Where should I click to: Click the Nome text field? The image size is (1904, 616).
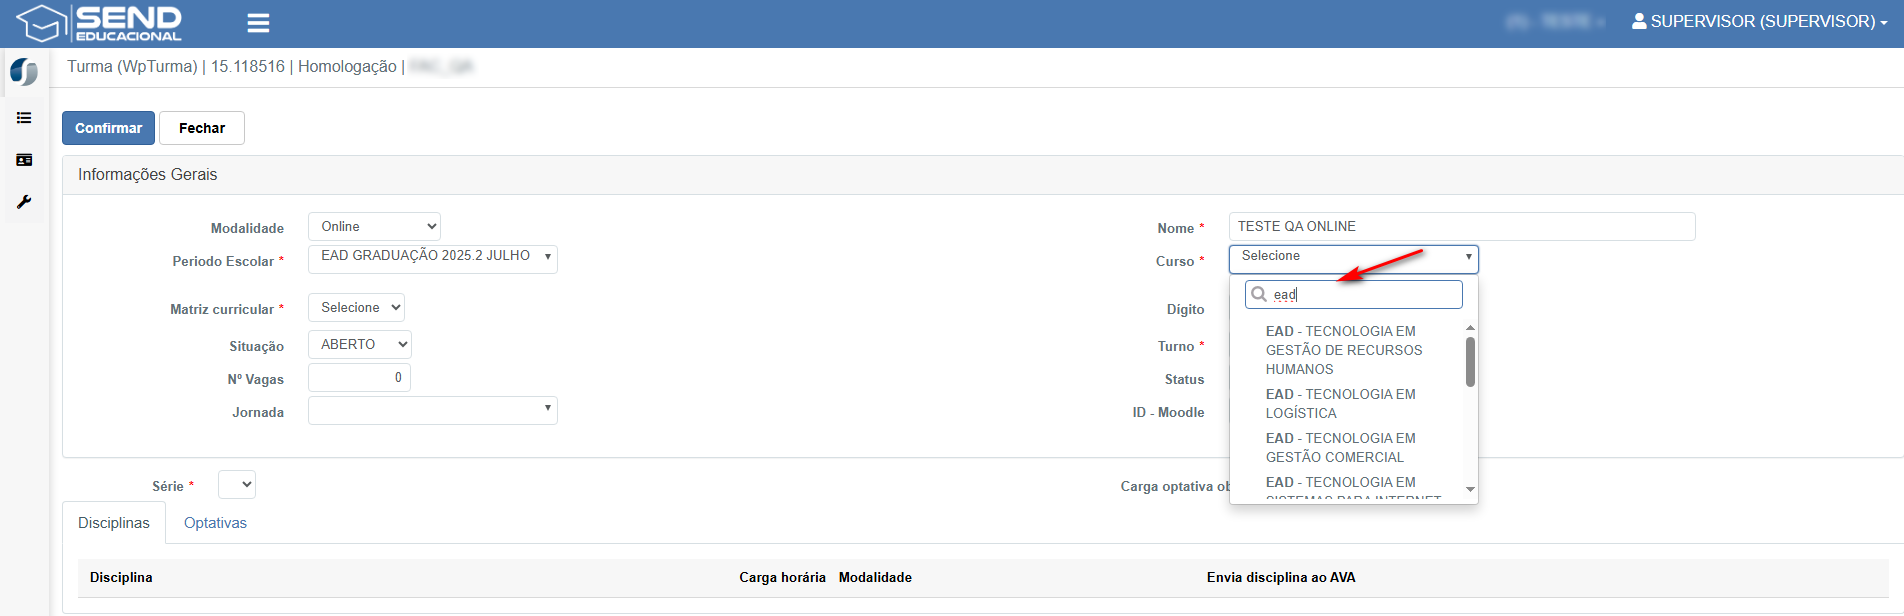[x=1461, y=227]
